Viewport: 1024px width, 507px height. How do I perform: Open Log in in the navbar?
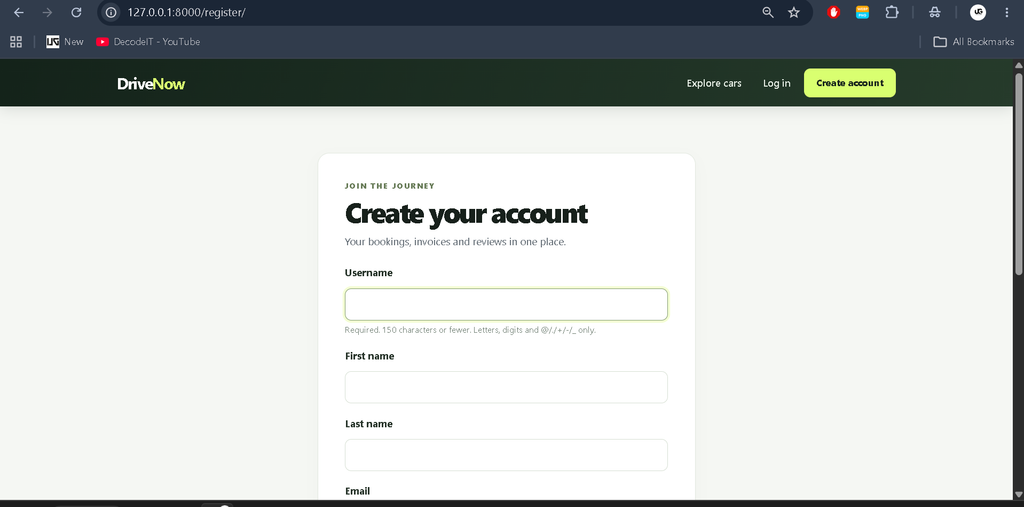pyautogui.click(x=776, y=83)
